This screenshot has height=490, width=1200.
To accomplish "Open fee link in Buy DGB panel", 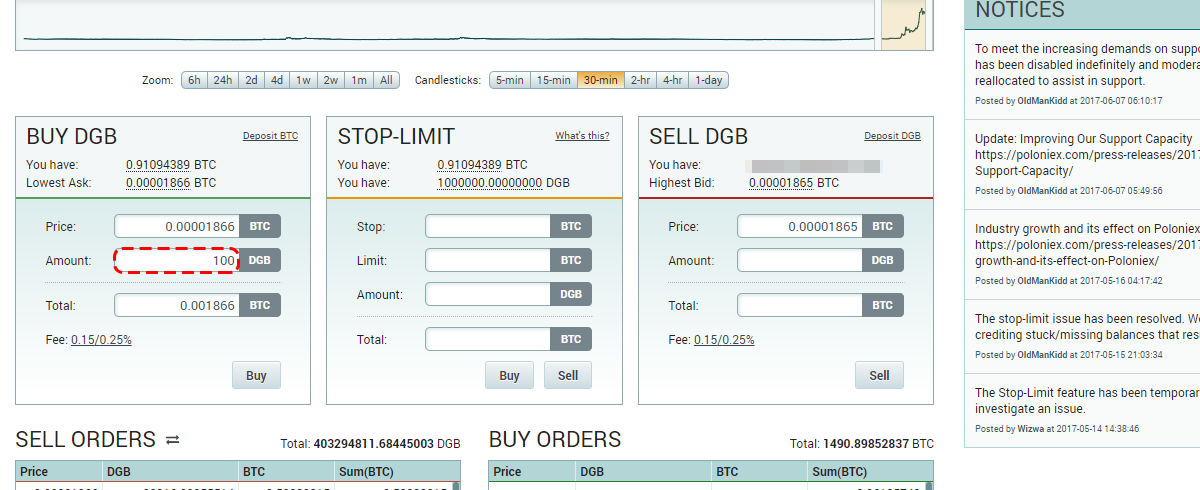I will coord(101,340).
